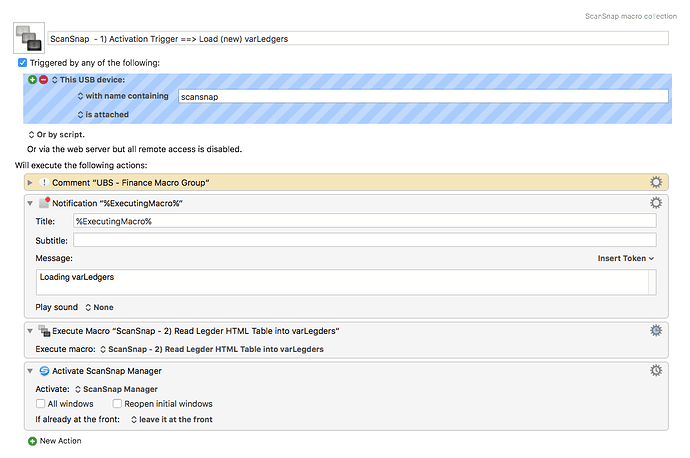Screen dimensions: 690x458
Task: Click the ScanSnap Manager app icon
Action: (x=44, y=371)
